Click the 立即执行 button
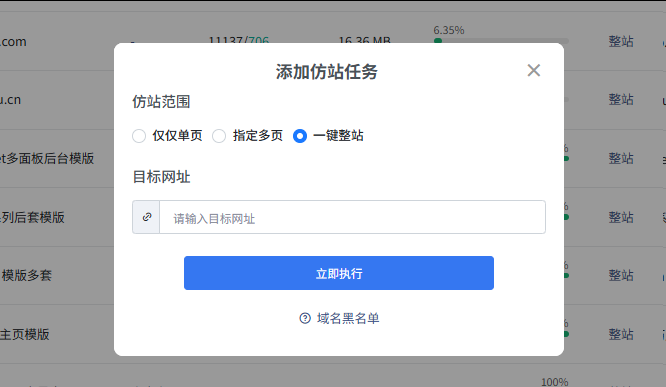 coord(339,273)
